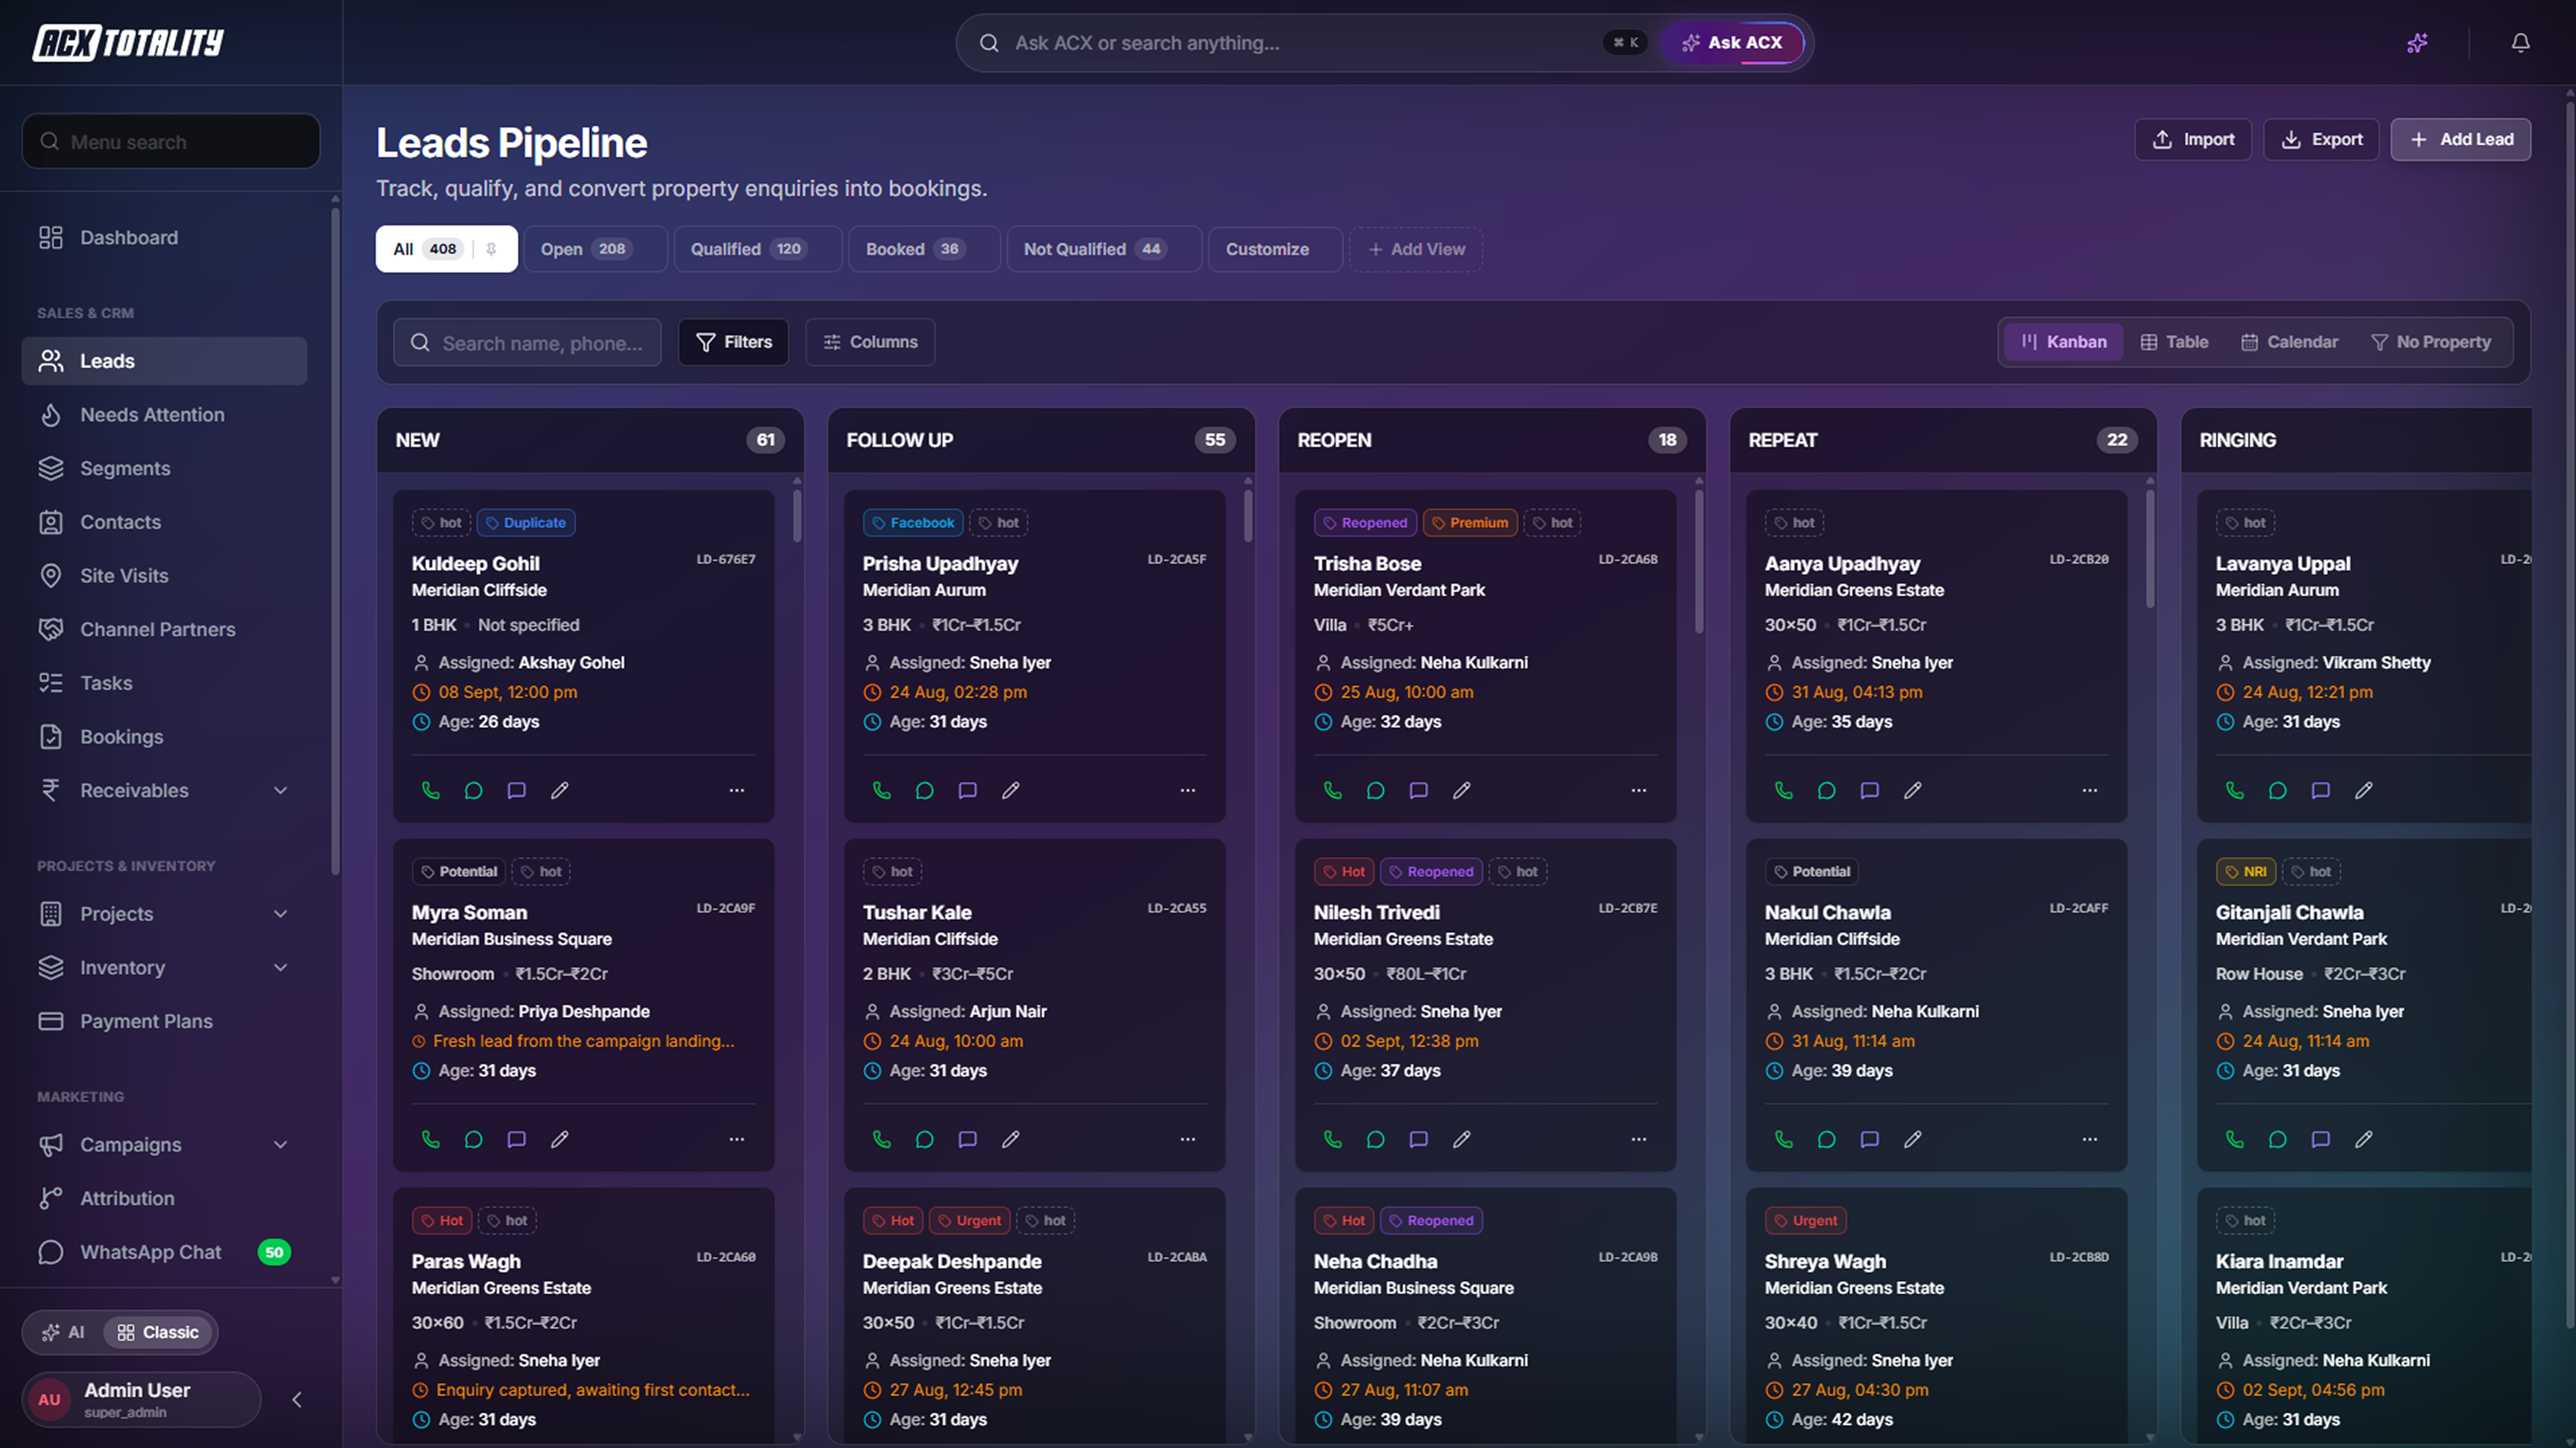Screen dimensions: 2576x1448
Task: Open Segments in the sidebar
Action: pyautogui.click(x=164, y=468)
